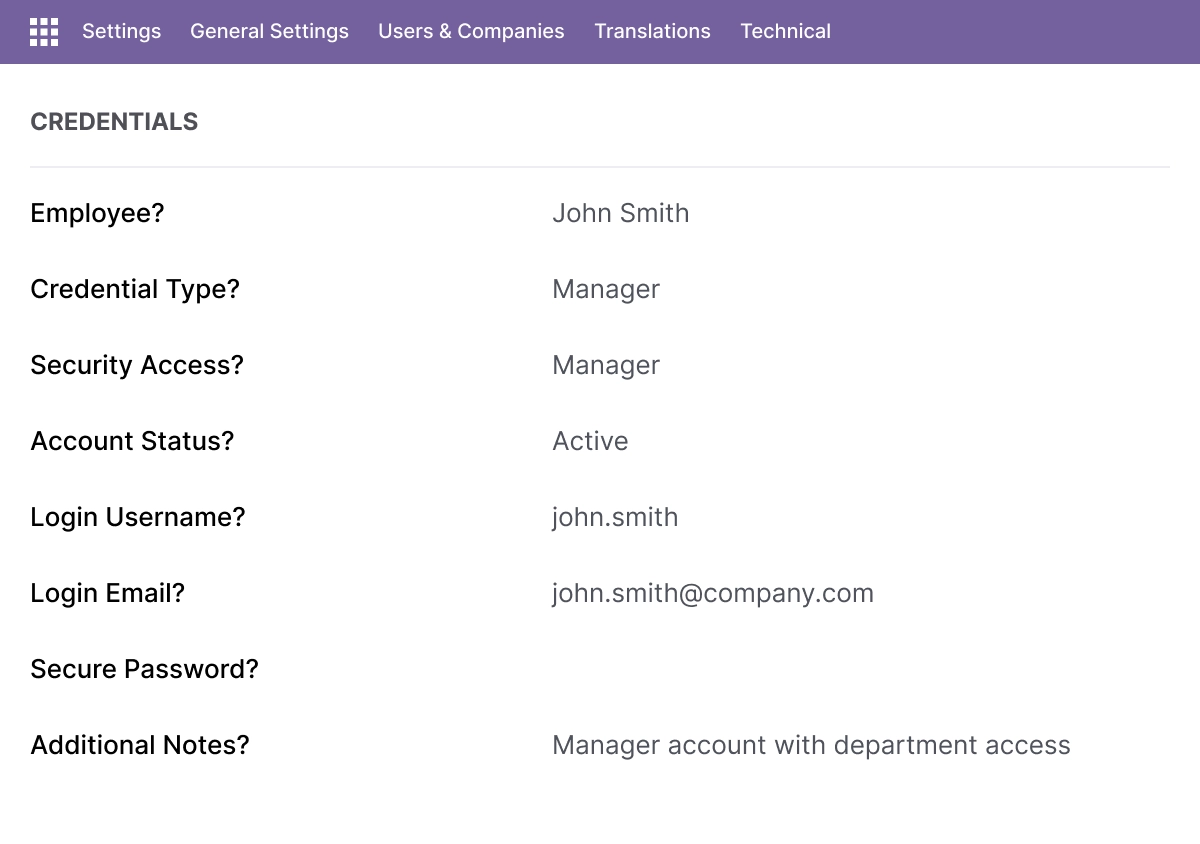Click the Account Status value Active
The image size is (1200, 844).
pos(590,441)
